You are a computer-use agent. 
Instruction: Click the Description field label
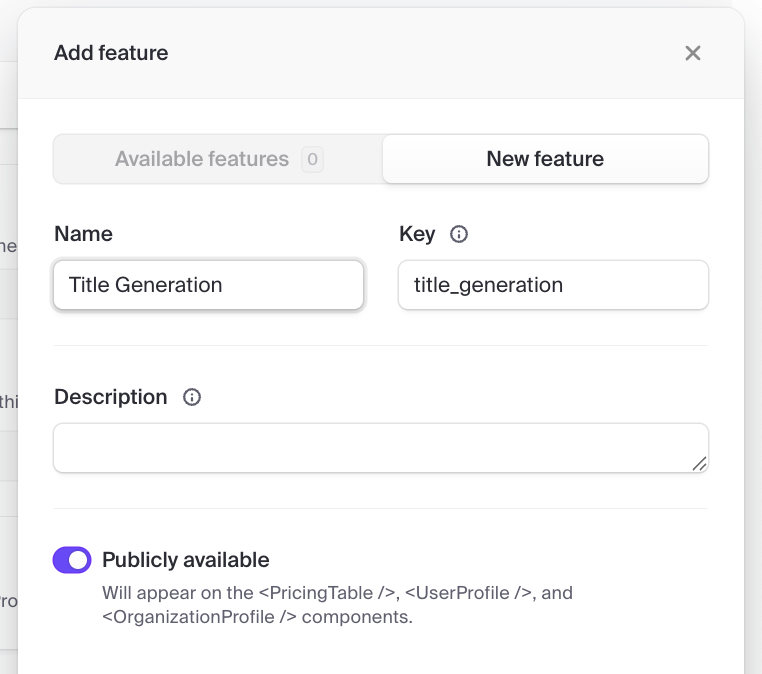pyautogui.click(x=111, y=397)
